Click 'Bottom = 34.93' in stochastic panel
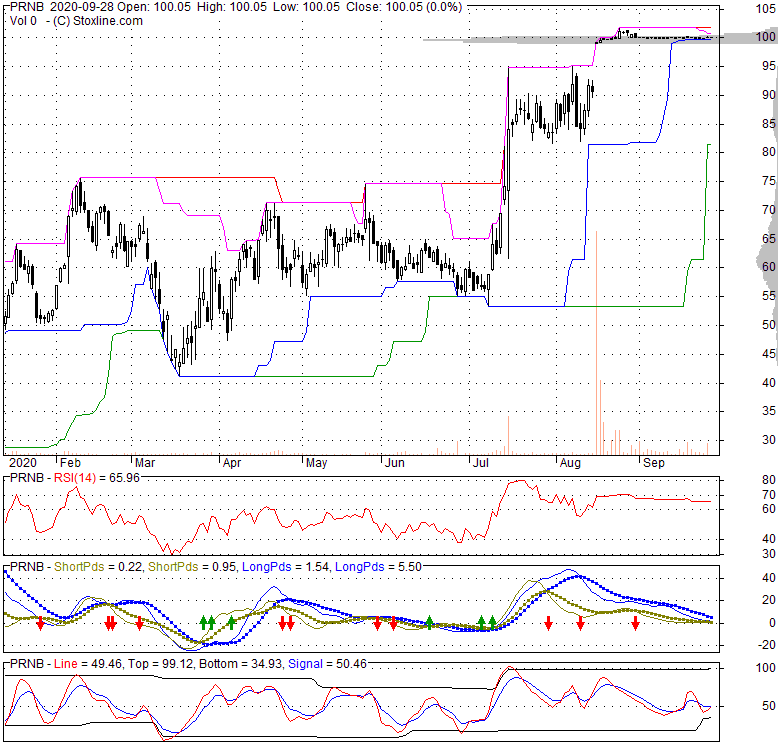Viewport: 780px width, 745px height. (241, 664)
